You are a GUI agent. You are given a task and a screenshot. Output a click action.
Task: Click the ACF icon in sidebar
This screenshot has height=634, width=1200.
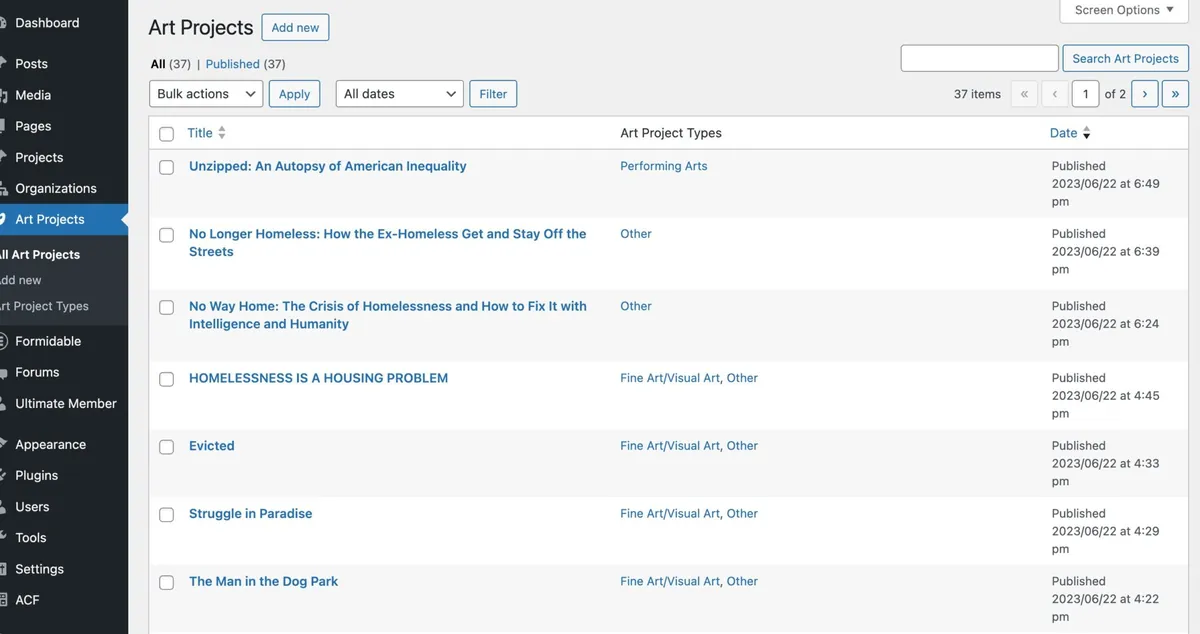coord(3,600)
